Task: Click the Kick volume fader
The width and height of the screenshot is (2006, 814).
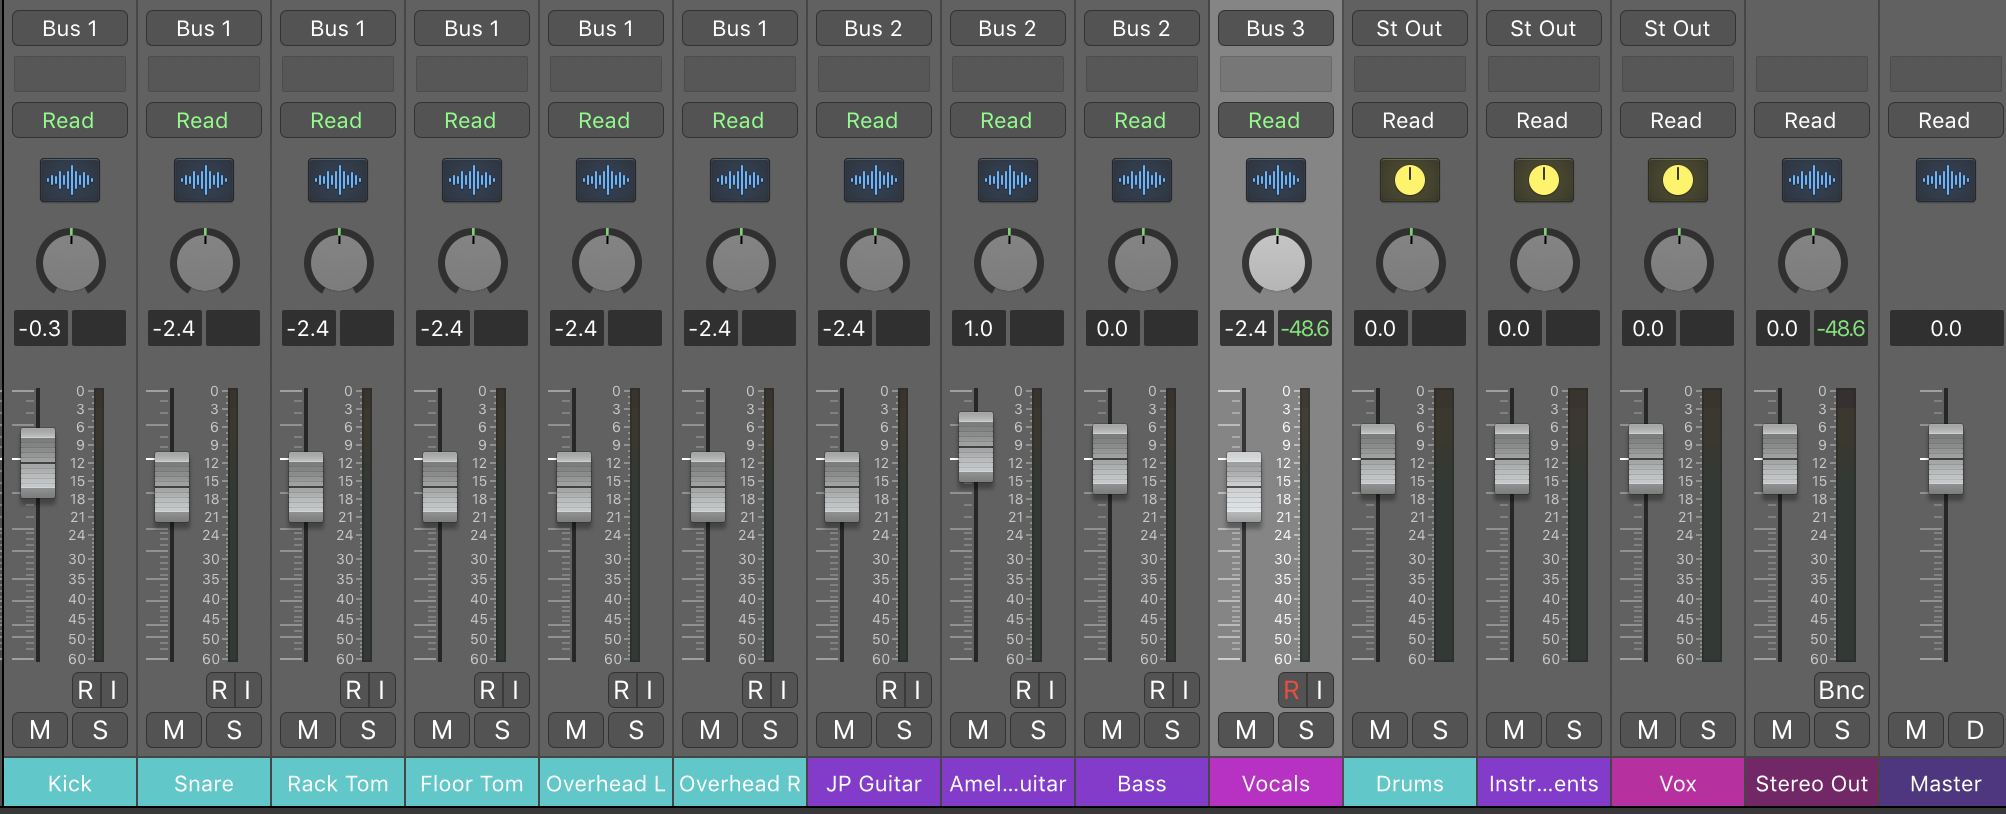Action: [x=38, y=462]
